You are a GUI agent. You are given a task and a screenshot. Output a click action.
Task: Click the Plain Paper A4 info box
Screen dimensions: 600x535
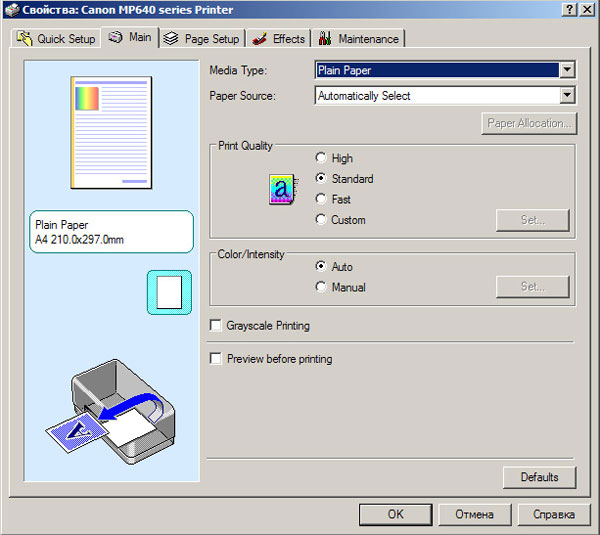coord(111,232)
